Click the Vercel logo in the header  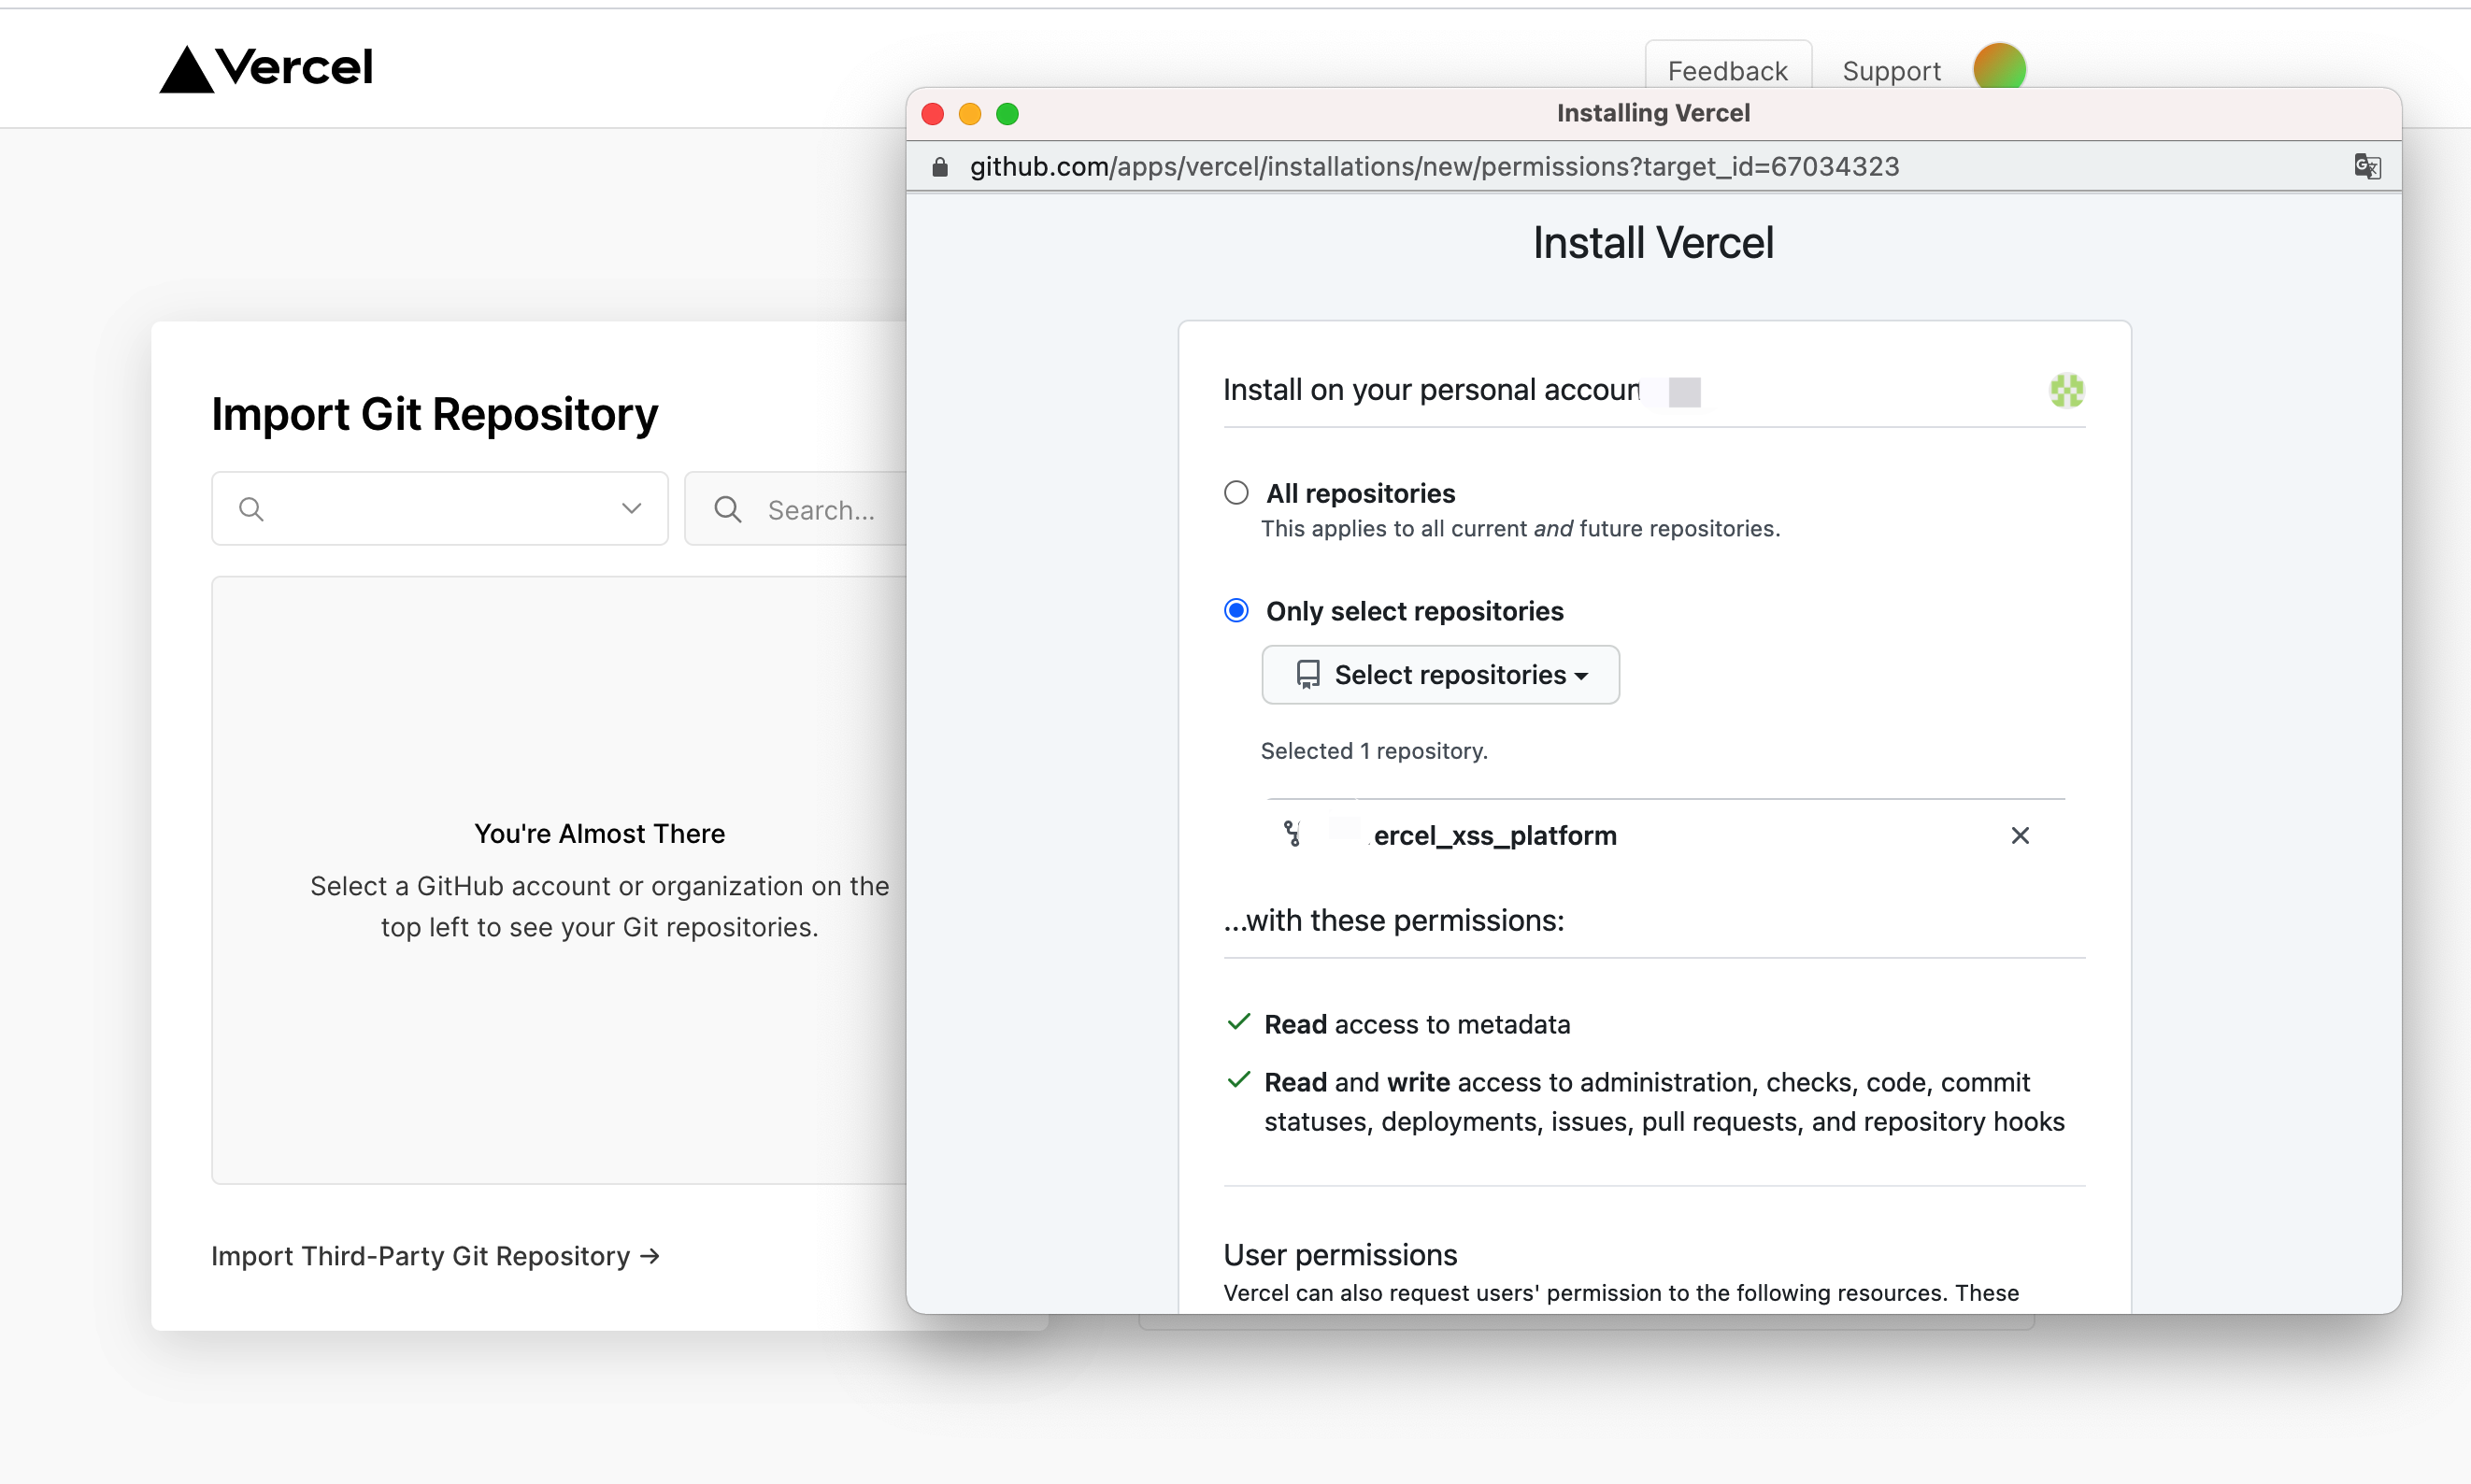(x=265, y=68)
